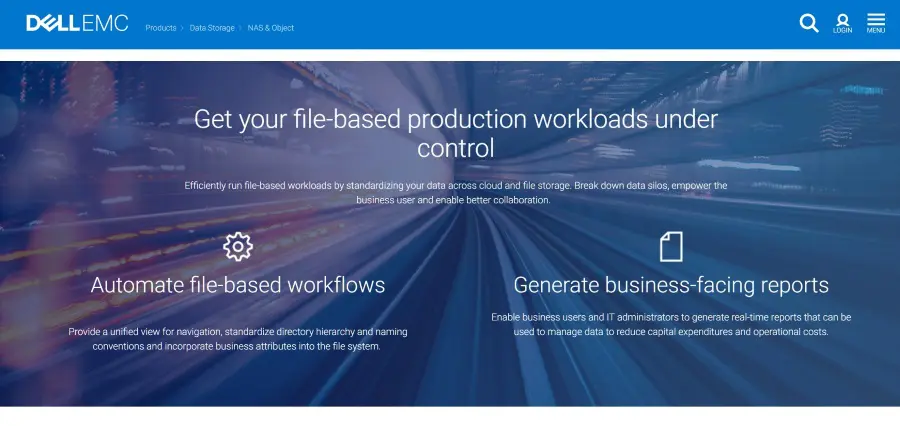Click the document icon above Generate reports

click(x=671, y=246)
